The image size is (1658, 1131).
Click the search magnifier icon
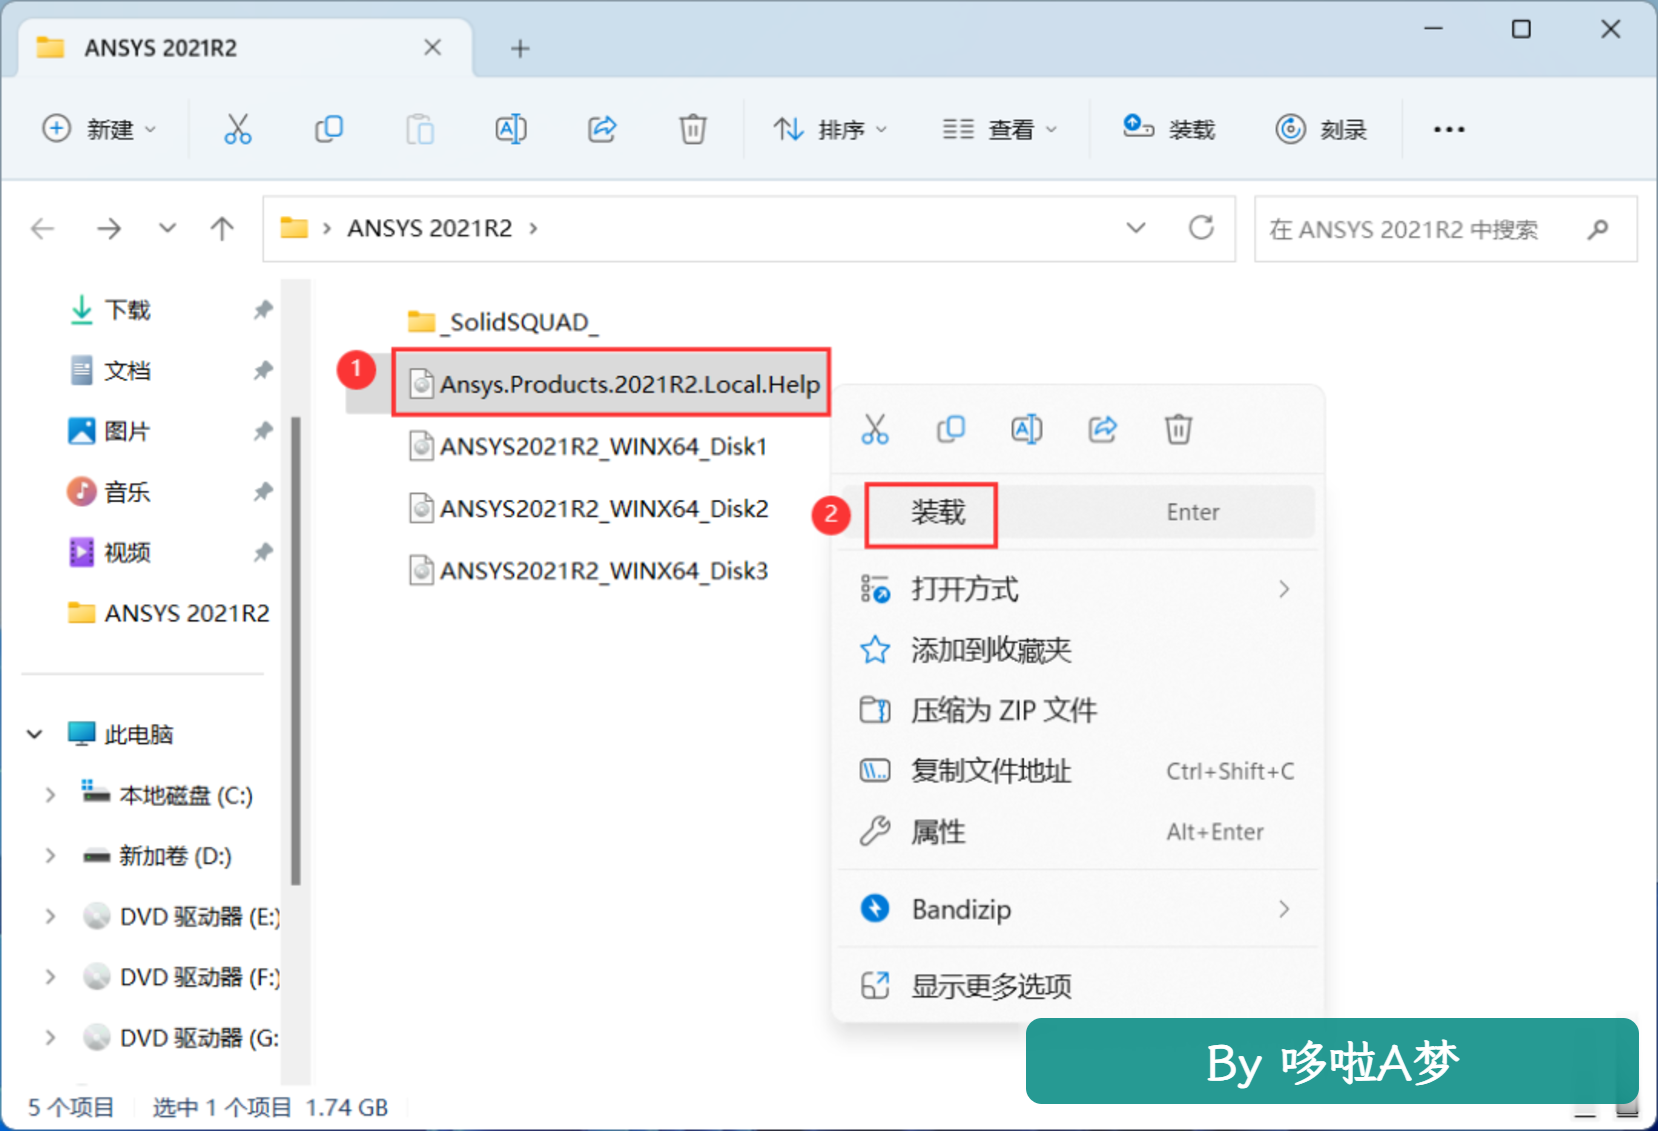pyautogui.click(x=1598, y=229)
